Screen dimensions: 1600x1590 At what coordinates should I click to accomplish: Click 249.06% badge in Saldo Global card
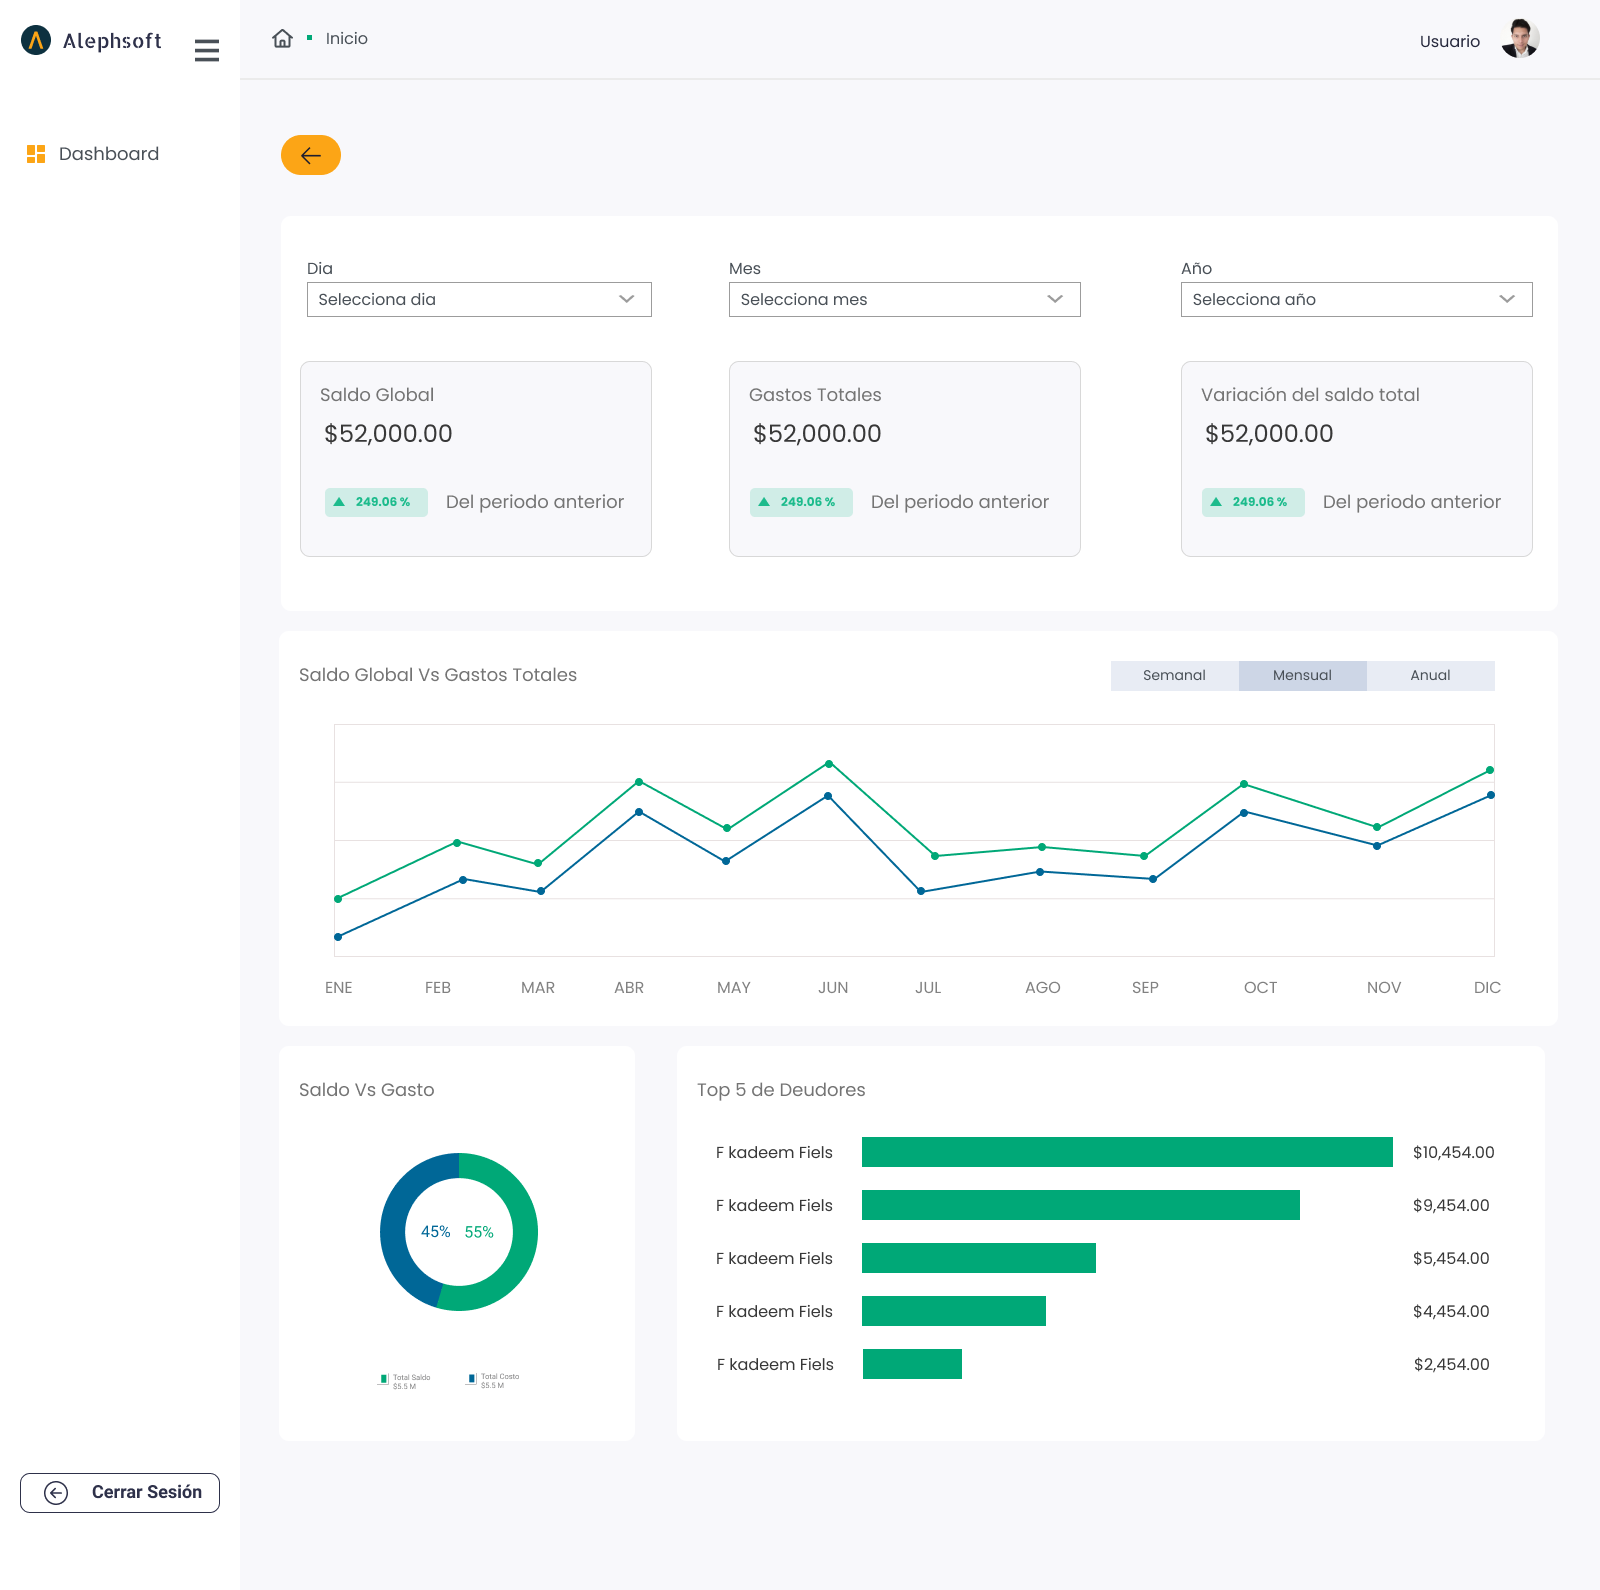(x=376, y=502)
